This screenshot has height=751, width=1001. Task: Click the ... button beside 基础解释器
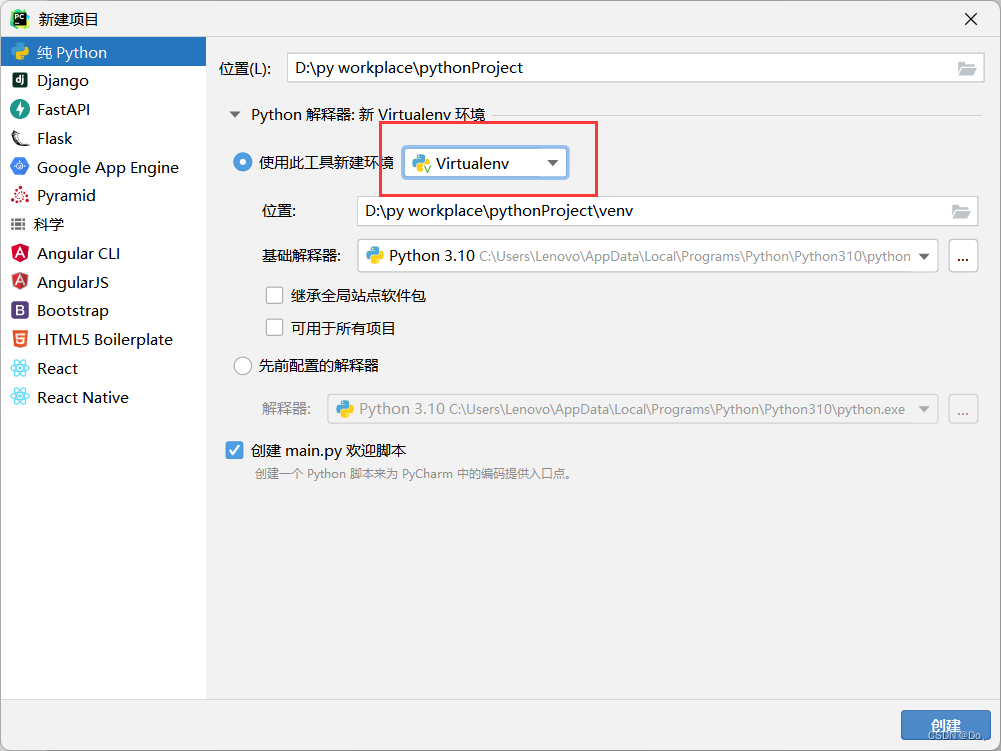pyautogui.click(x=963, y=256)
